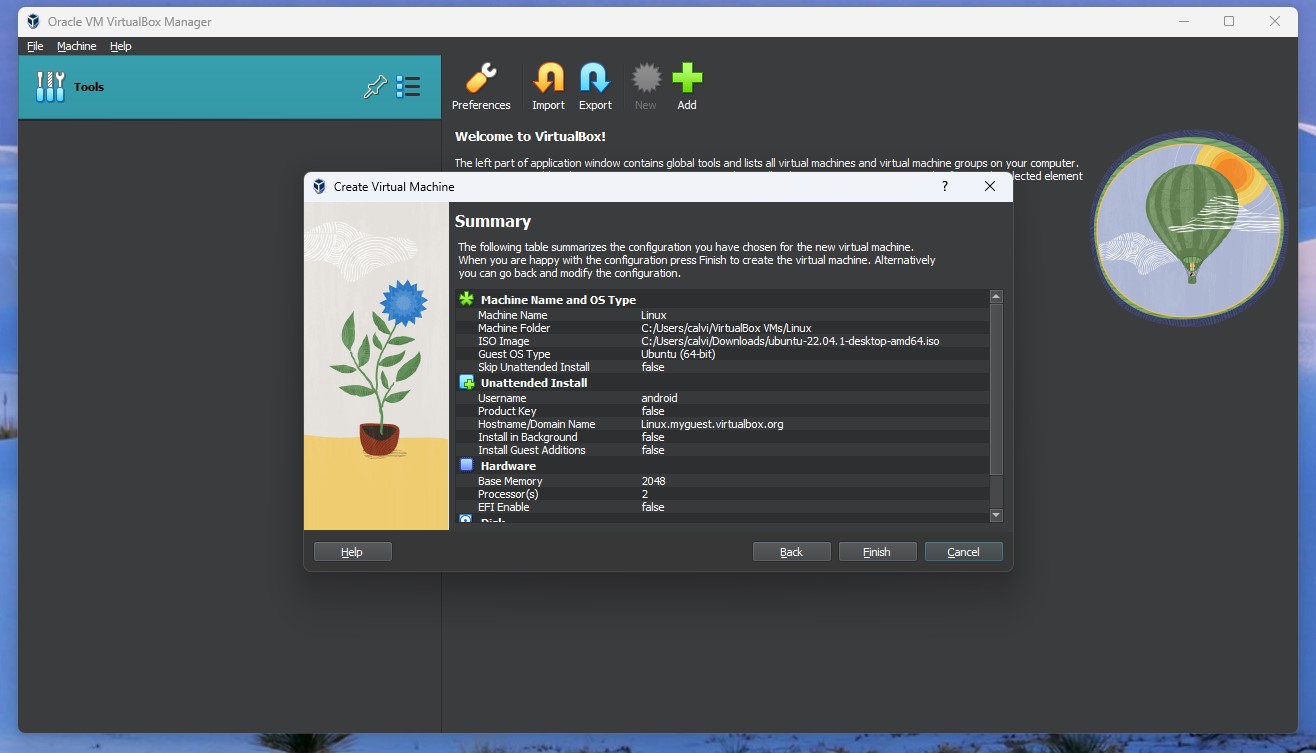Viewport: 1316px width, 753px height.
Task: Select the Tools item in left panel
Action: (229, 87)
